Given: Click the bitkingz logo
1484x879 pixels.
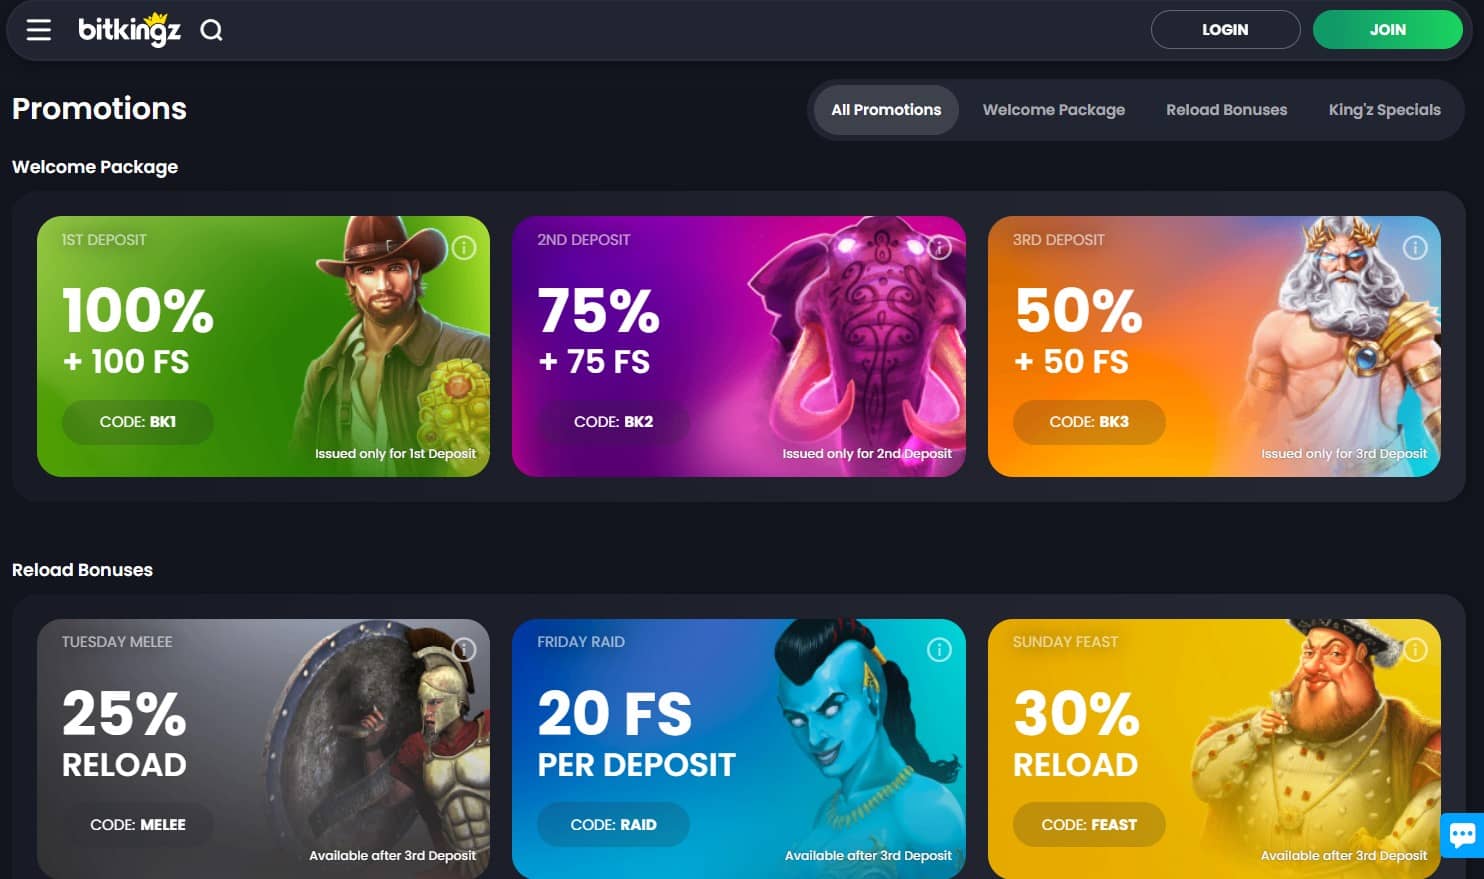Looking at the screenshot, I should (130, 30).
